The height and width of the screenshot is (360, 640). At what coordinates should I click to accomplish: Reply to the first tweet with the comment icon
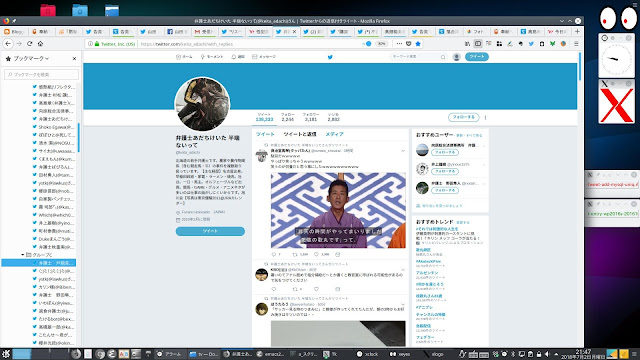274,254
